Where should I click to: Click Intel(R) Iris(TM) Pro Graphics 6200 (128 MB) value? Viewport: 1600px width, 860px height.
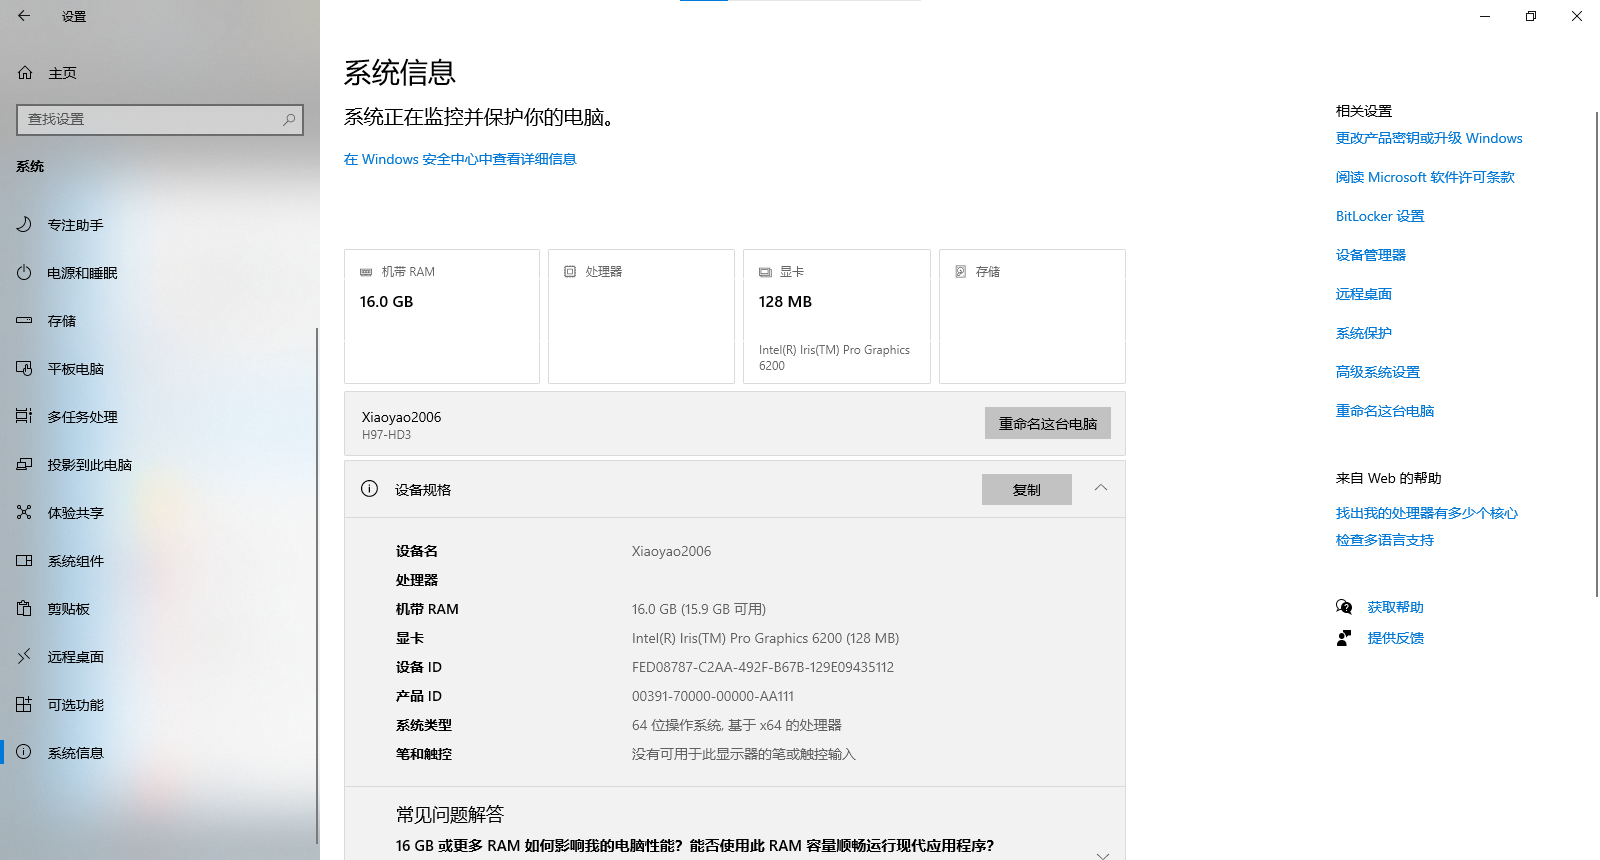(766, 638)
